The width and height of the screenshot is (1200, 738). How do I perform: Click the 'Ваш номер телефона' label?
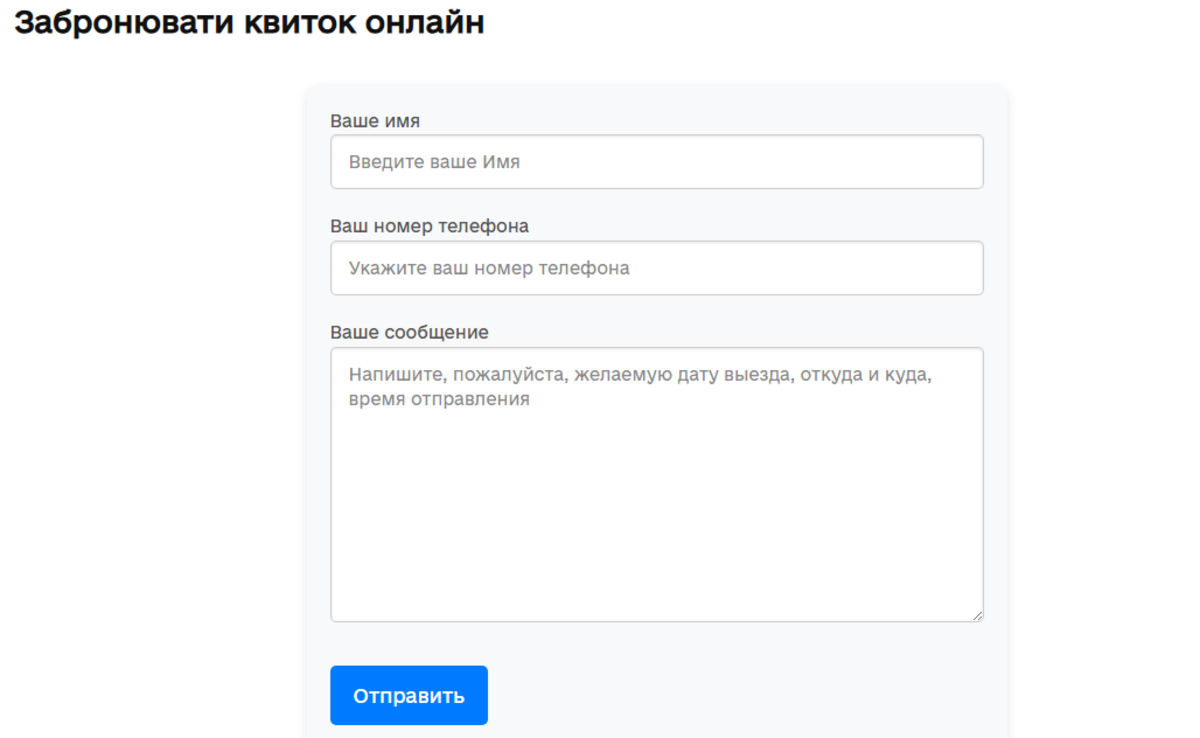pyautogui.click(x=429, y=226)
